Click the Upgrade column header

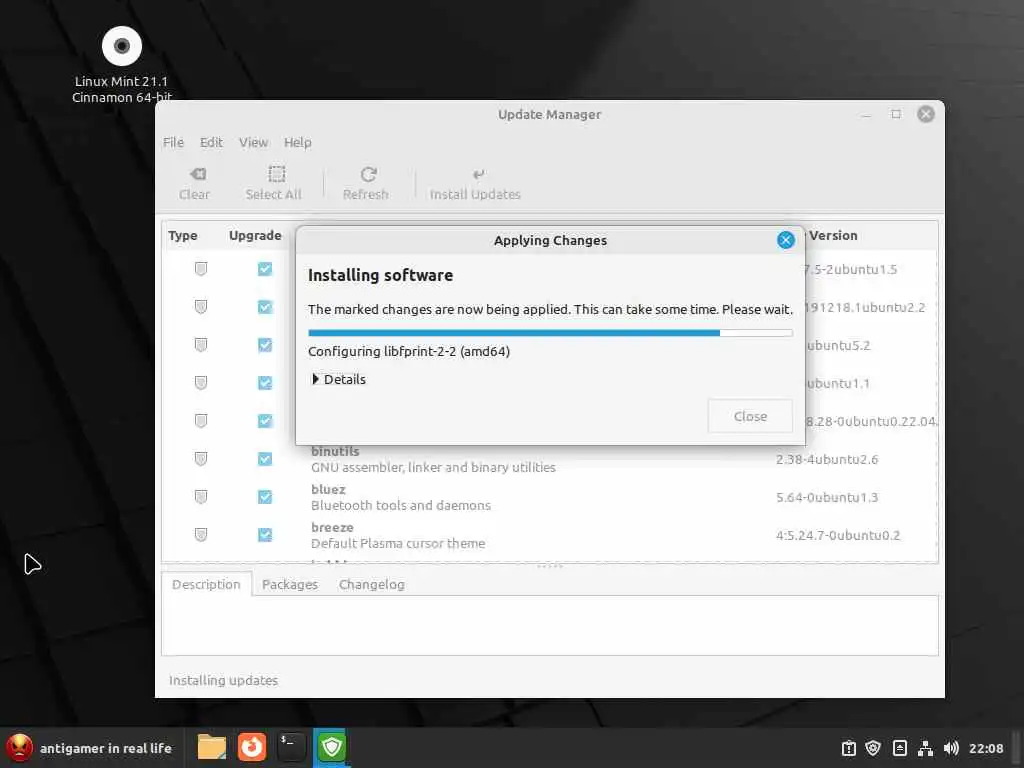point(255,235)
